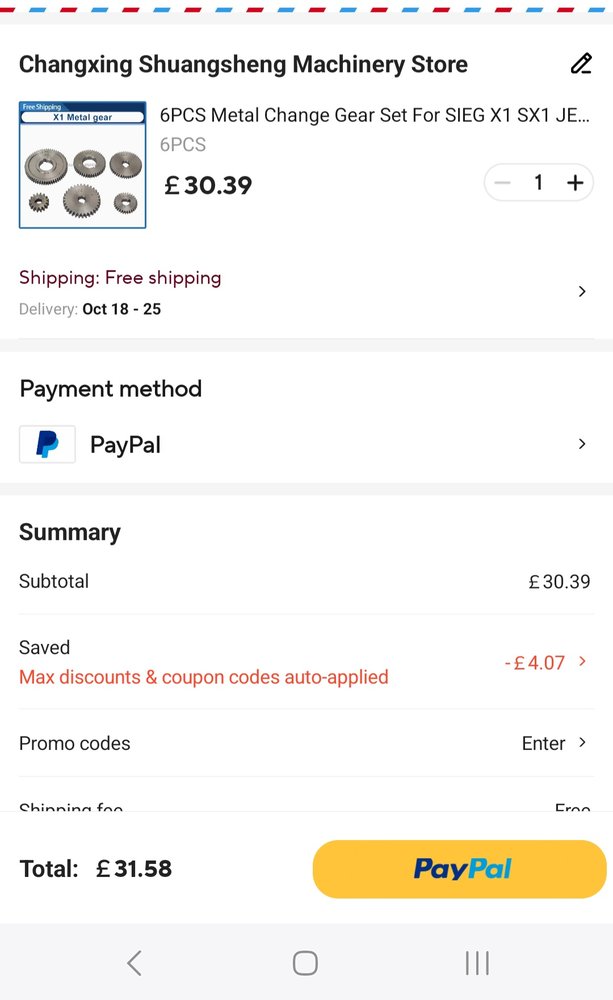Open recent apps navigation icon
The width and height of the screenshot is (613, 1000).
(477, 963)
